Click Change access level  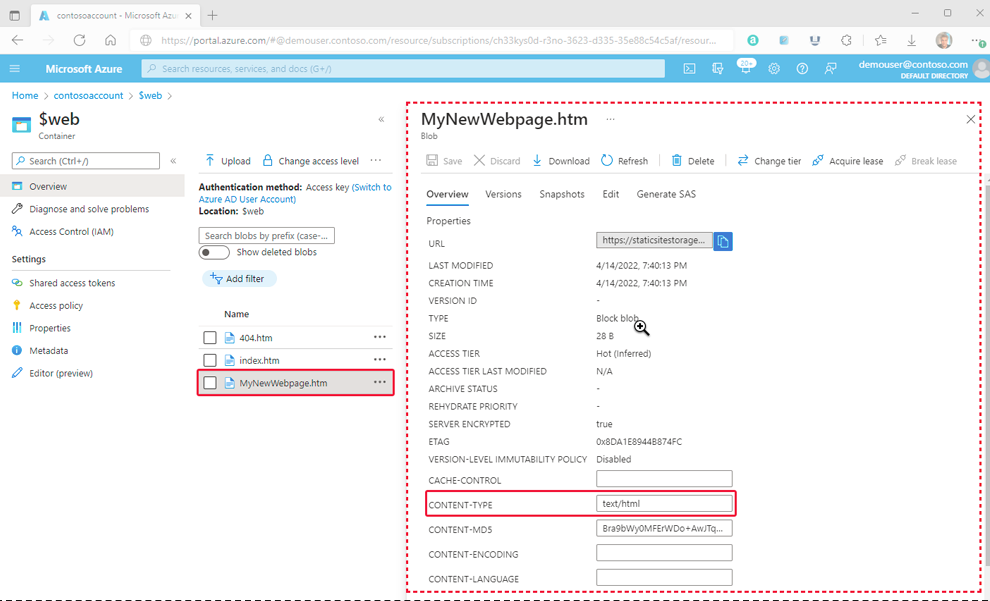pyautogui.click(x=311, y=161)
